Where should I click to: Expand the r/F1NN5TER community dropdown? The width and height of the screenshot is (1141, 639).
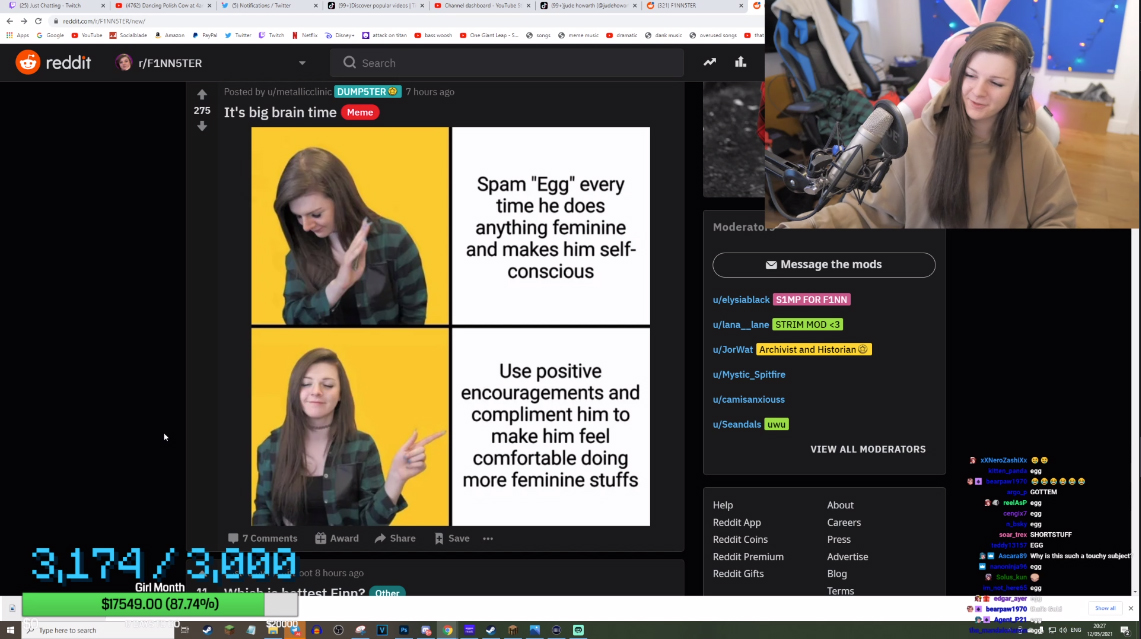pos(302,63)
